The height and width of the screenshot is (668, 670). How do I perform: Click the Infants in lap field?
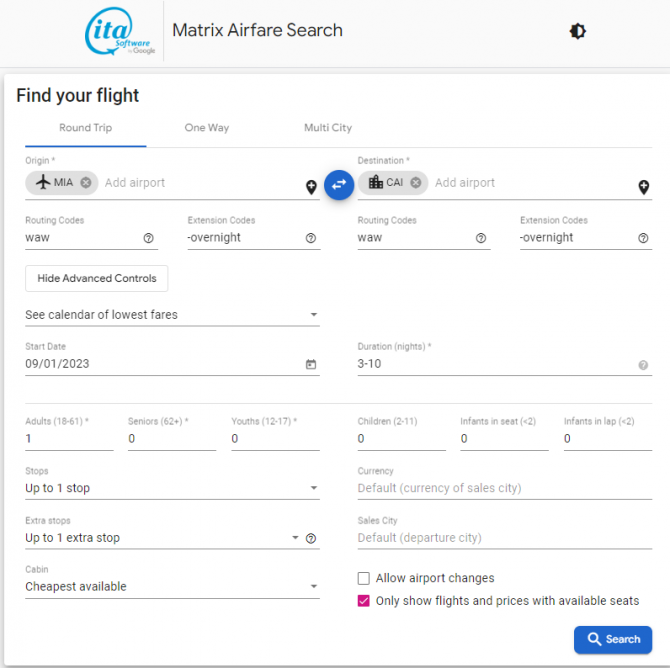click(x=608, y=439)
